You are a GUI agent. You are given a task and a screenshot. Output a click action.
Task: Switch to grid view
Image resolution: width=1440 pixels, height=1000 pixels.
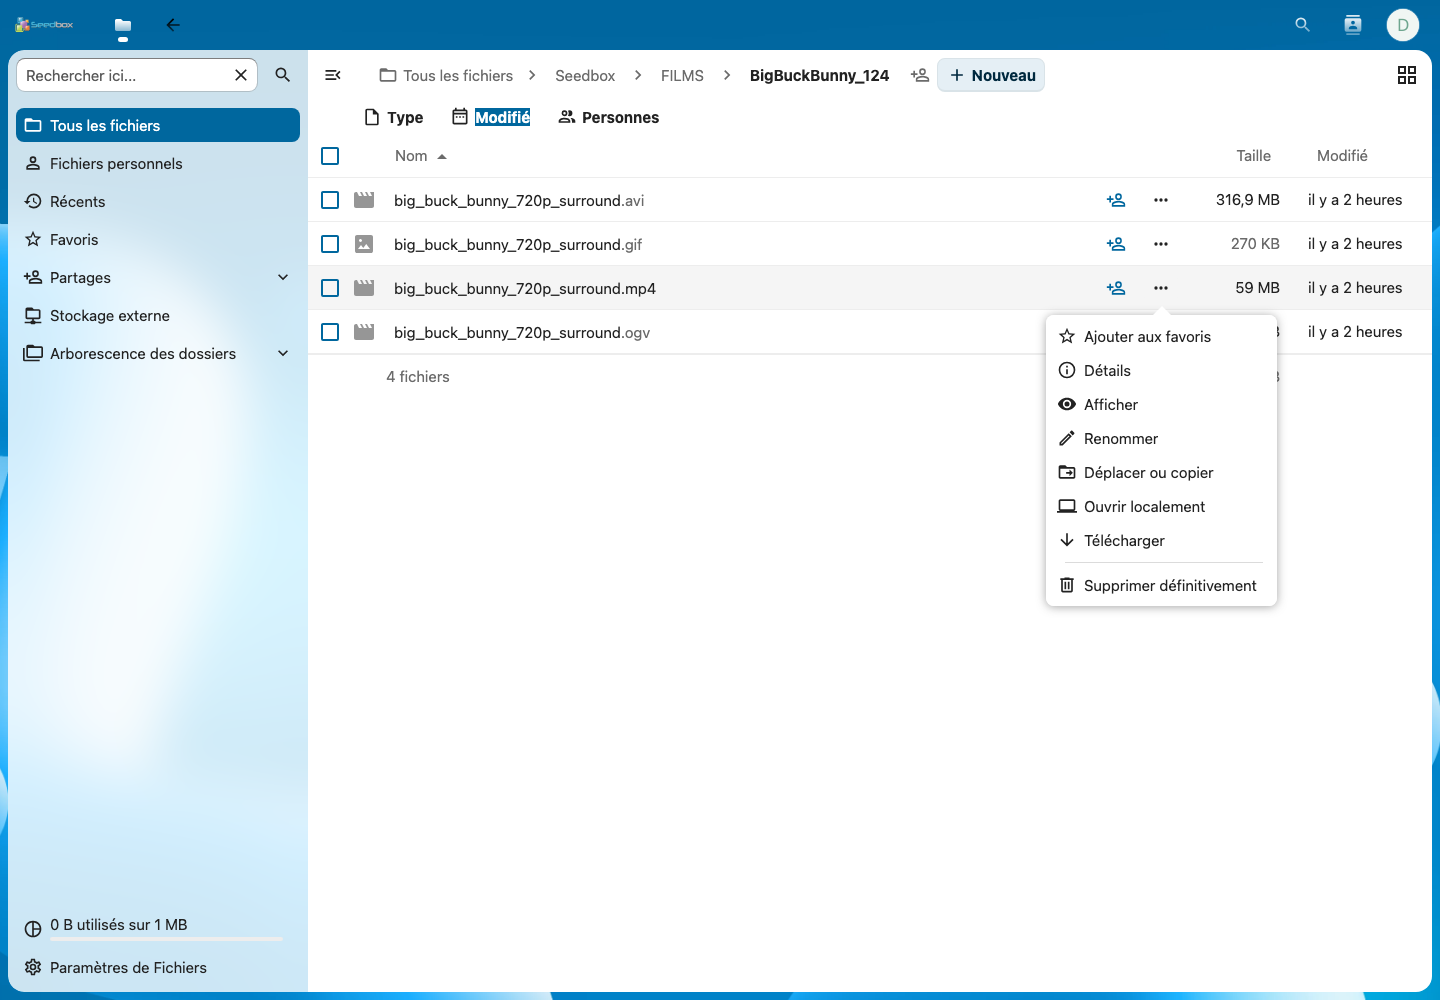[1407, 75]
